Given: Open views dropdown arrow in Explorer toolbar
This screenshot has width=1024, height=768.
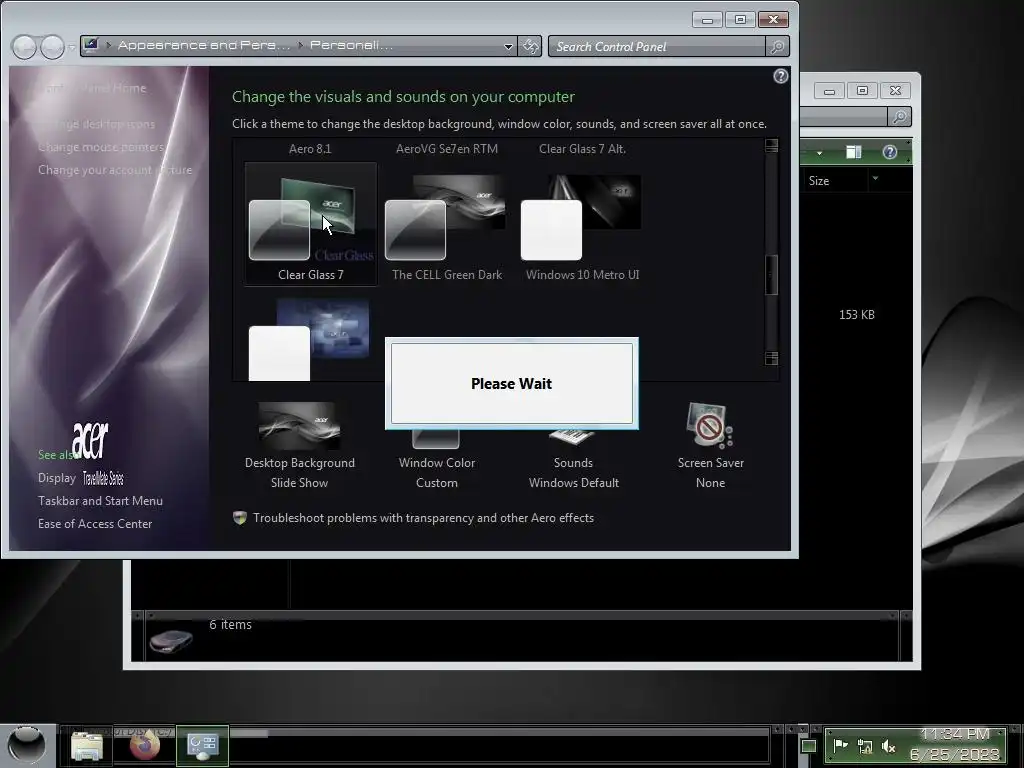Looking at the screenshot, I should [x=819, y=153].
